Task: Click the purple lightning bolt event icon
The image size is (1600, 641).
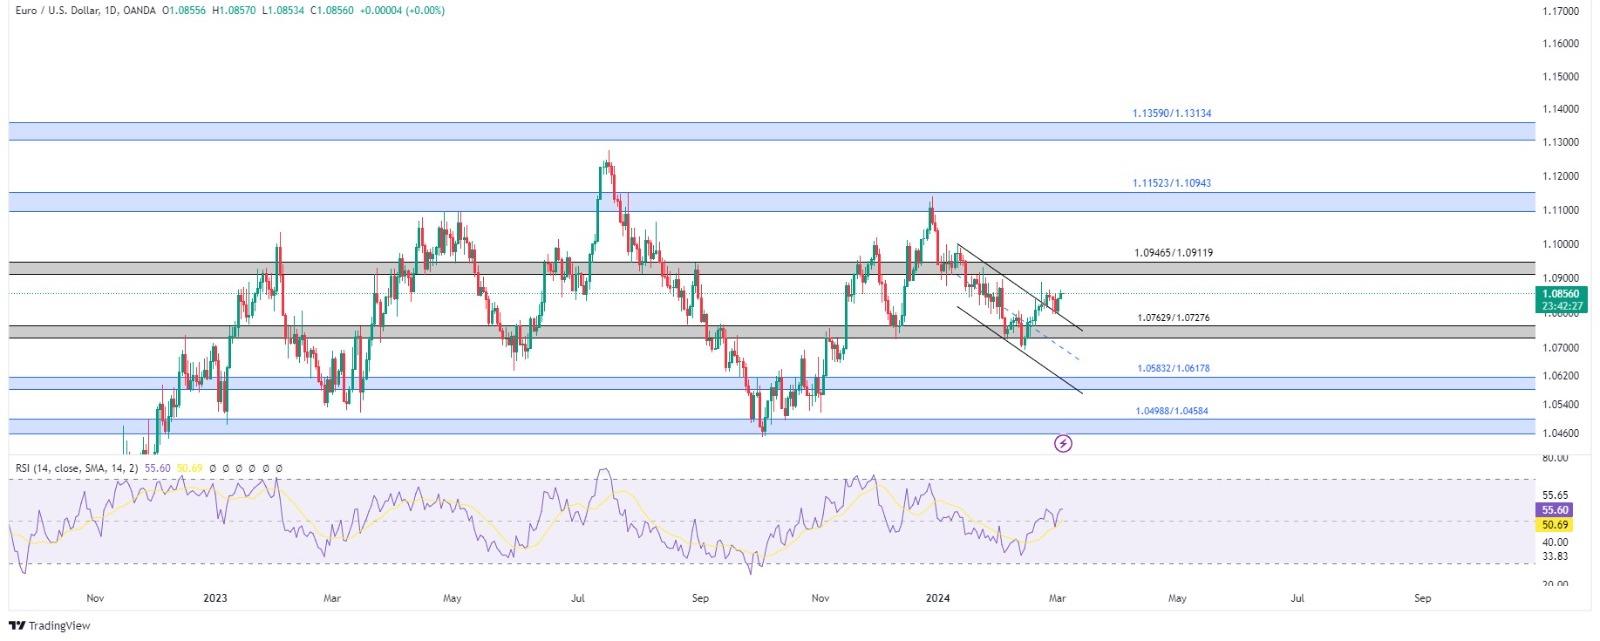Action: (1063, 442)
